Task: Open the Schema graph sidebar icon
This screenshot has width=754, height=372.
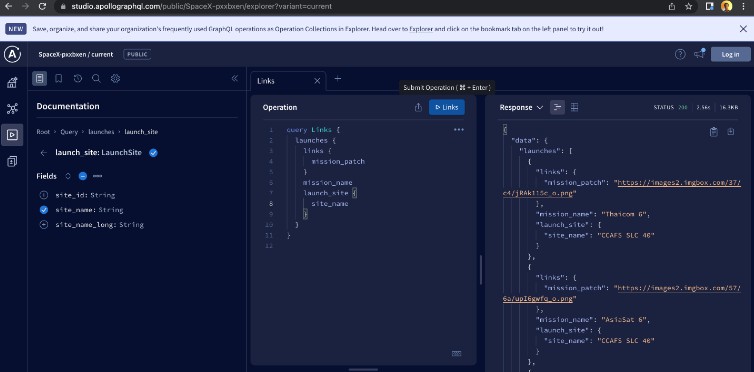Action: (13, 109)
